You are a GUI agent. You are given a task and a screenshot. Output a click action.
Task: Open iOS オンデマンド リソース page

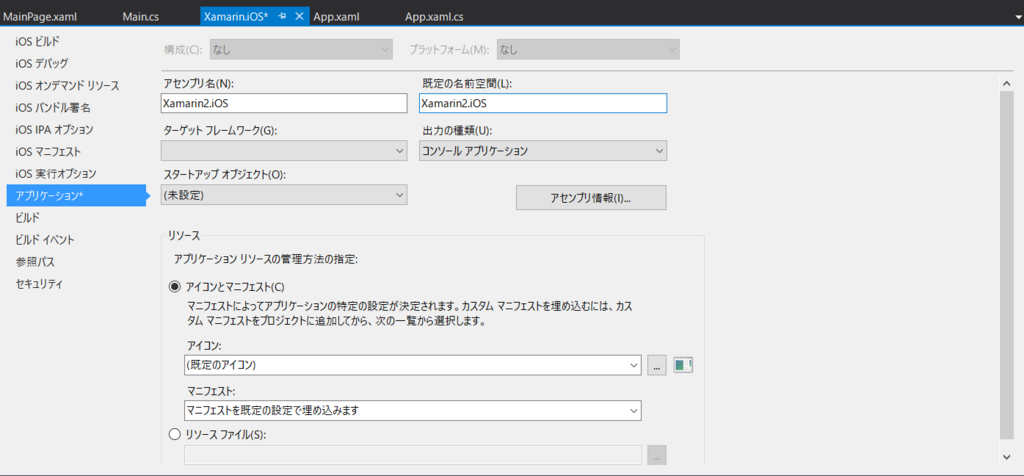(x=67, y=86)
